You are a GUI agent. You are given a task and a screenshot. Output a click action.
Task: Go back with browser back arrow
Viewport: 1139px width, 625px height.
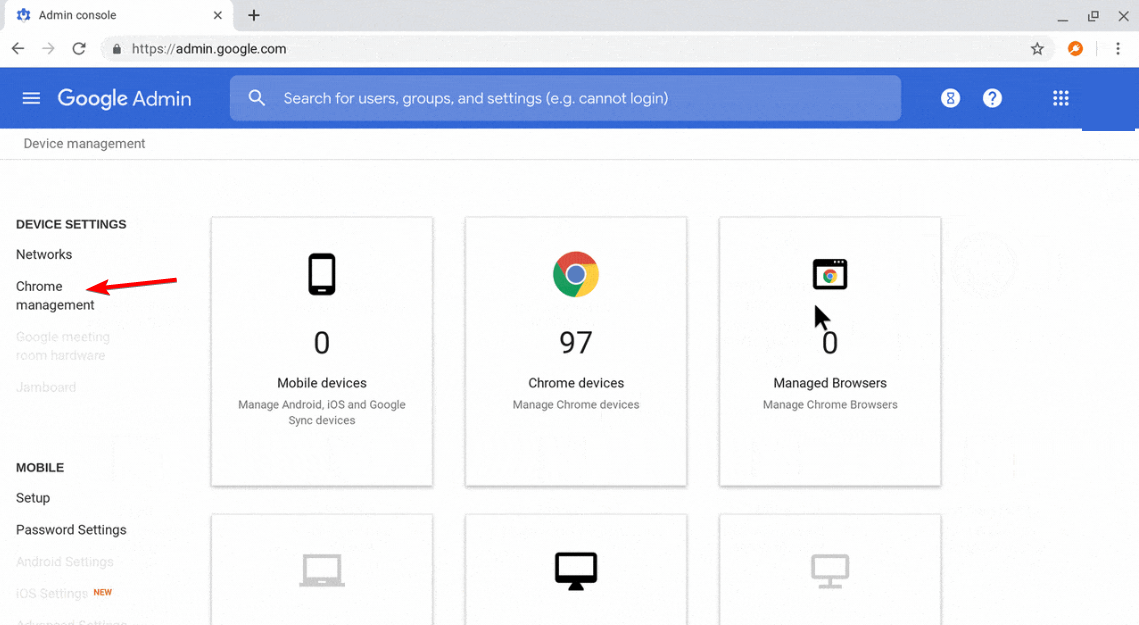(18, 49)
